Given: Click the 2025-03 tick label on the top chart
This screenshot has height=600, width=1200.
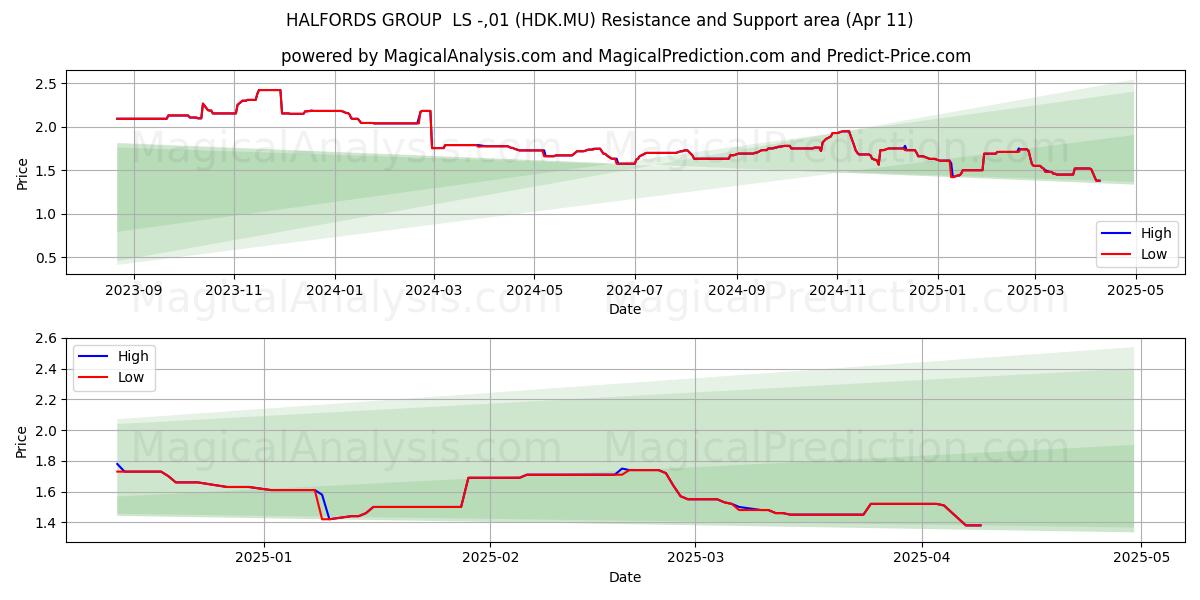Looking at the screenshot, I should [1035, 290].
